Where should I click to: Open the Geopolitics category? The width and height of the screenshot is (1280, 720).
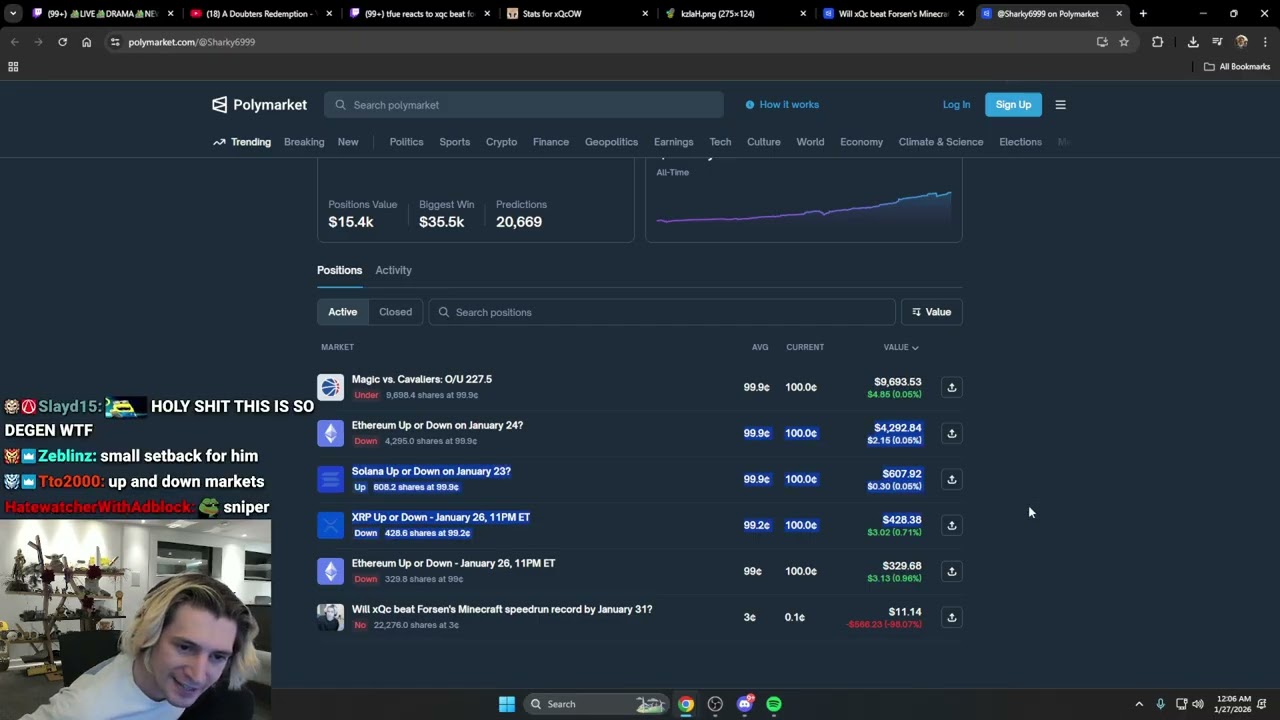[611, 142]
